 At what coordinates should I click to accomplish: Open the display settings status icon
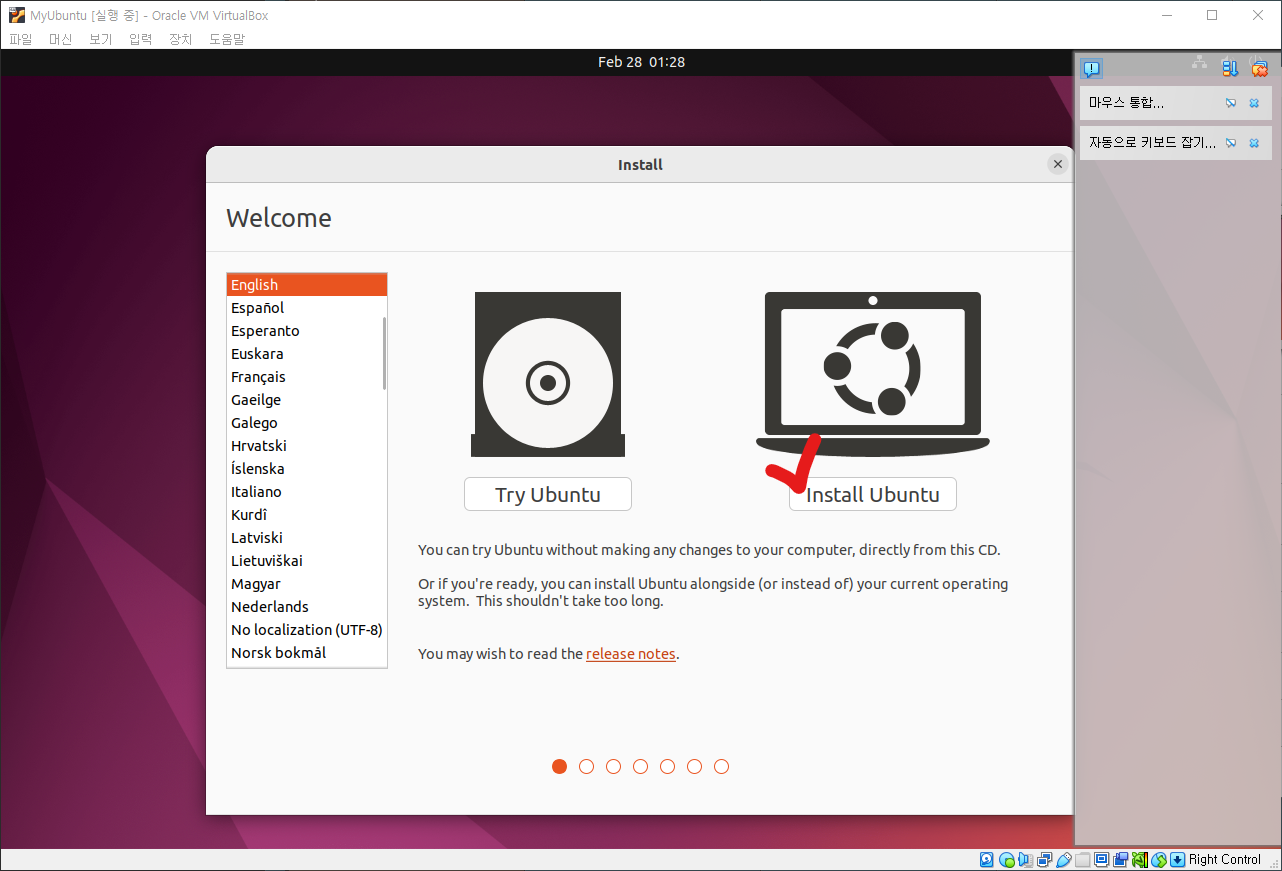tap(1102, 859)
